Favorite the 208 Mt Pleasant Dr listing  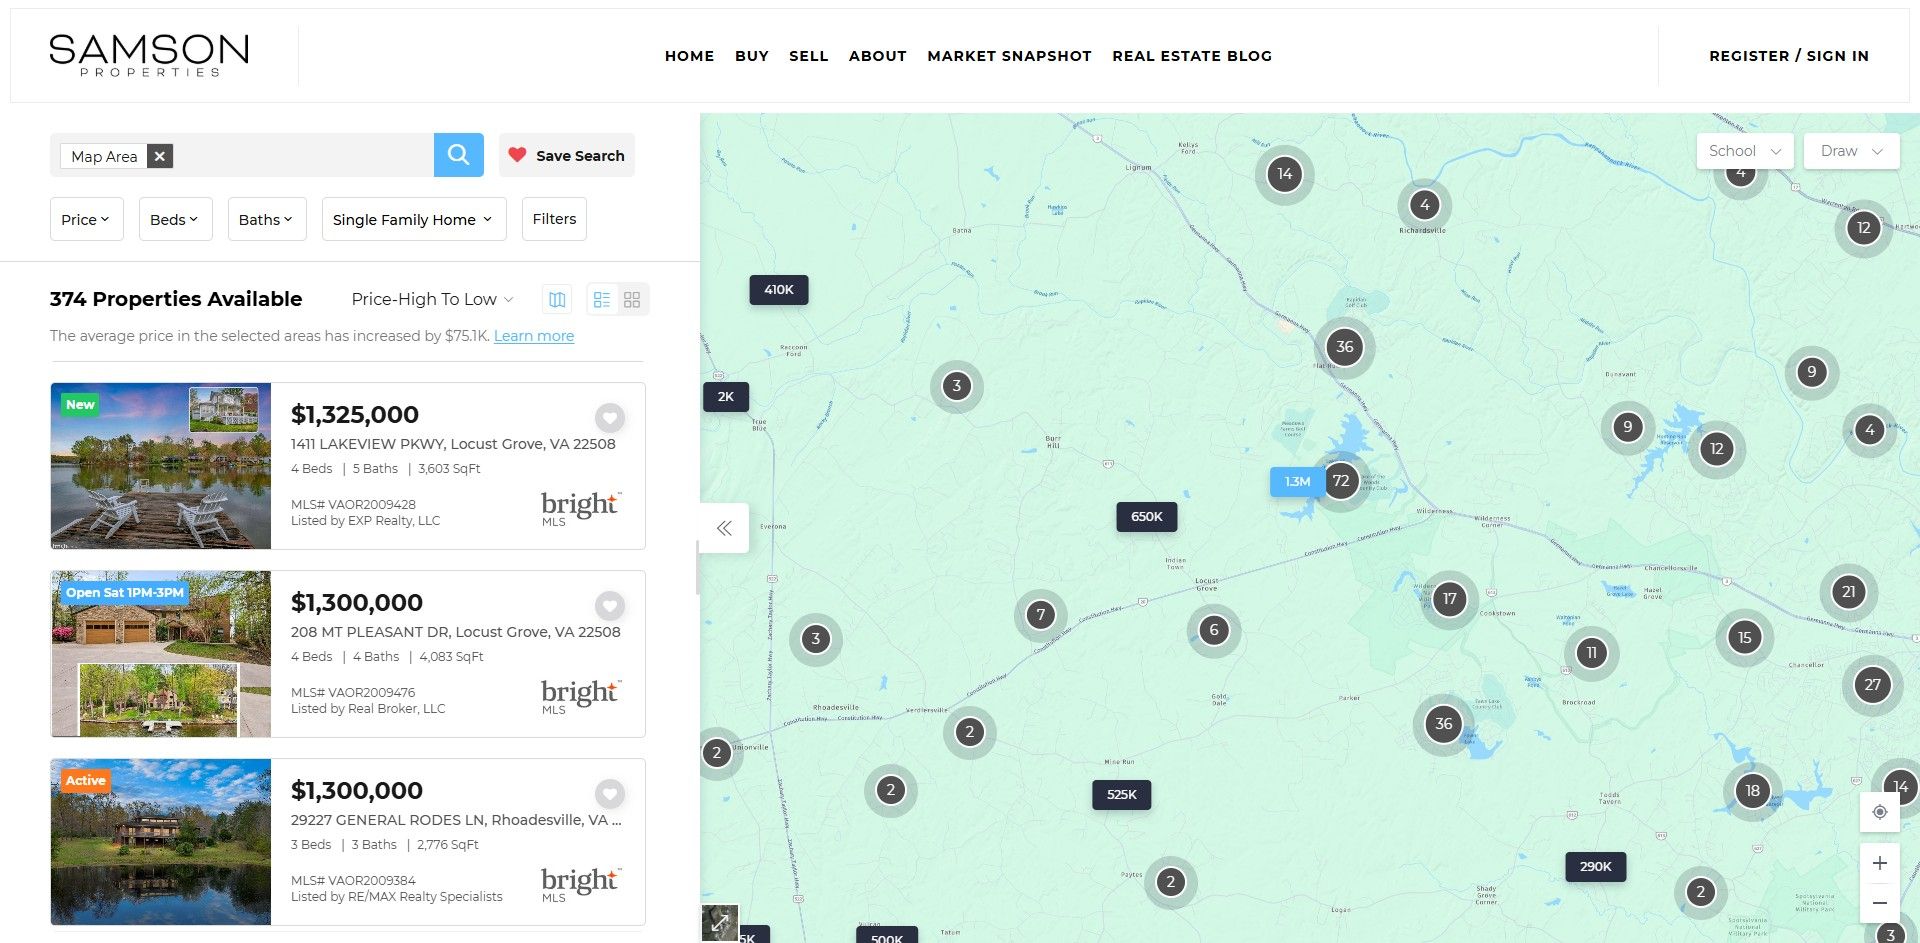(x=610, y=605)
